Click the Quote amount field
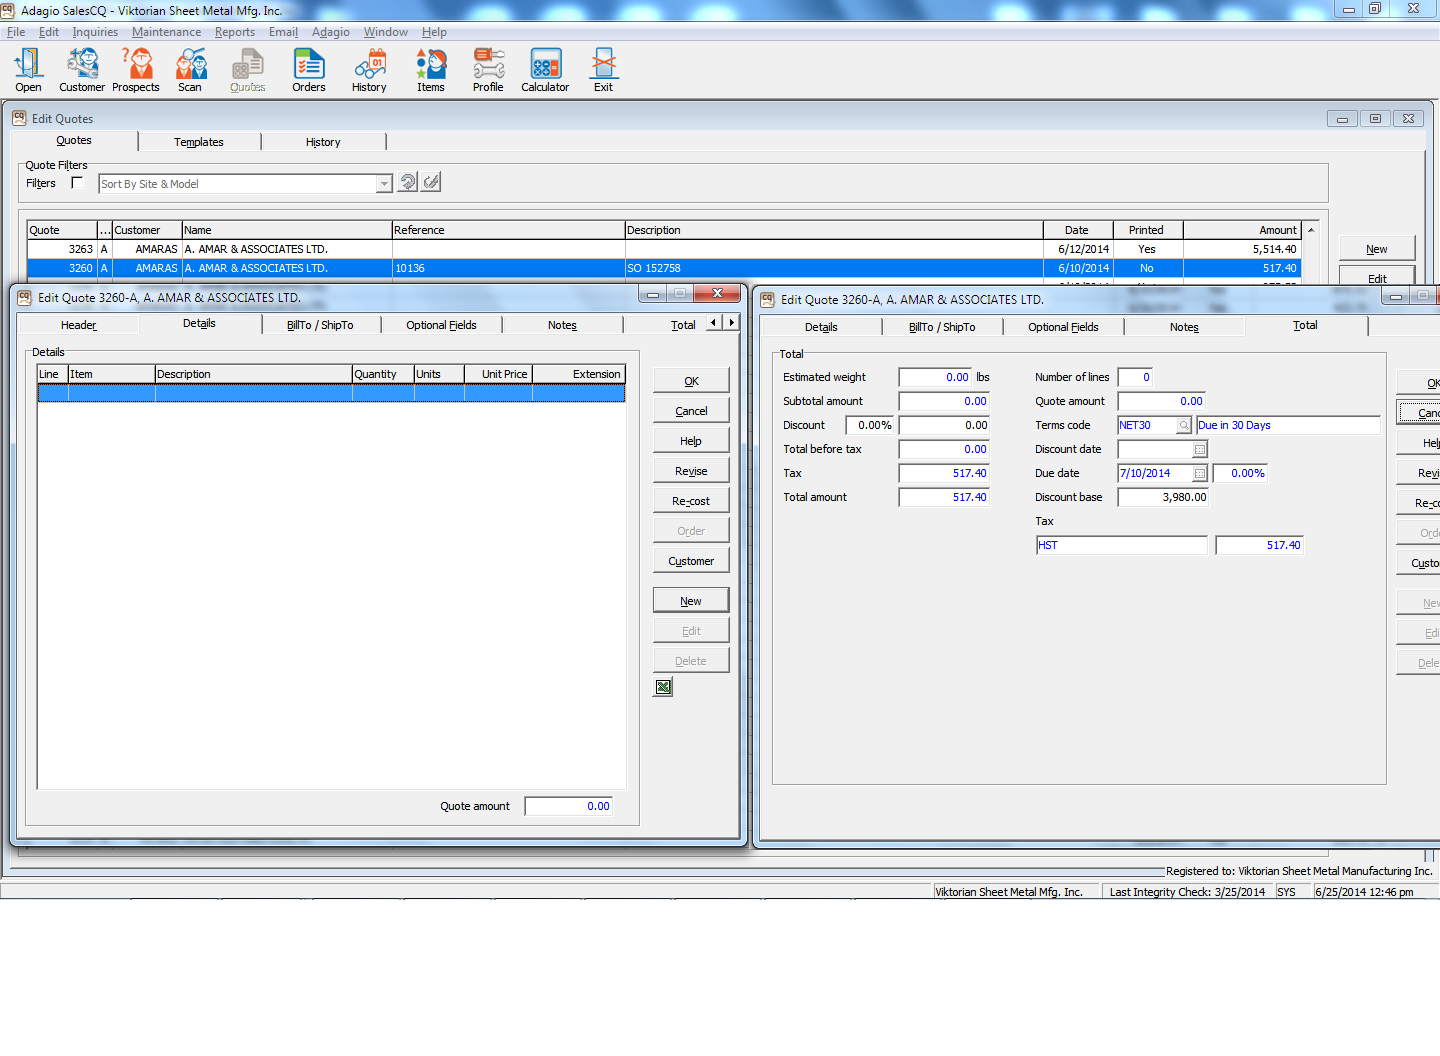1440x1056 pixels. pos(569,806)
